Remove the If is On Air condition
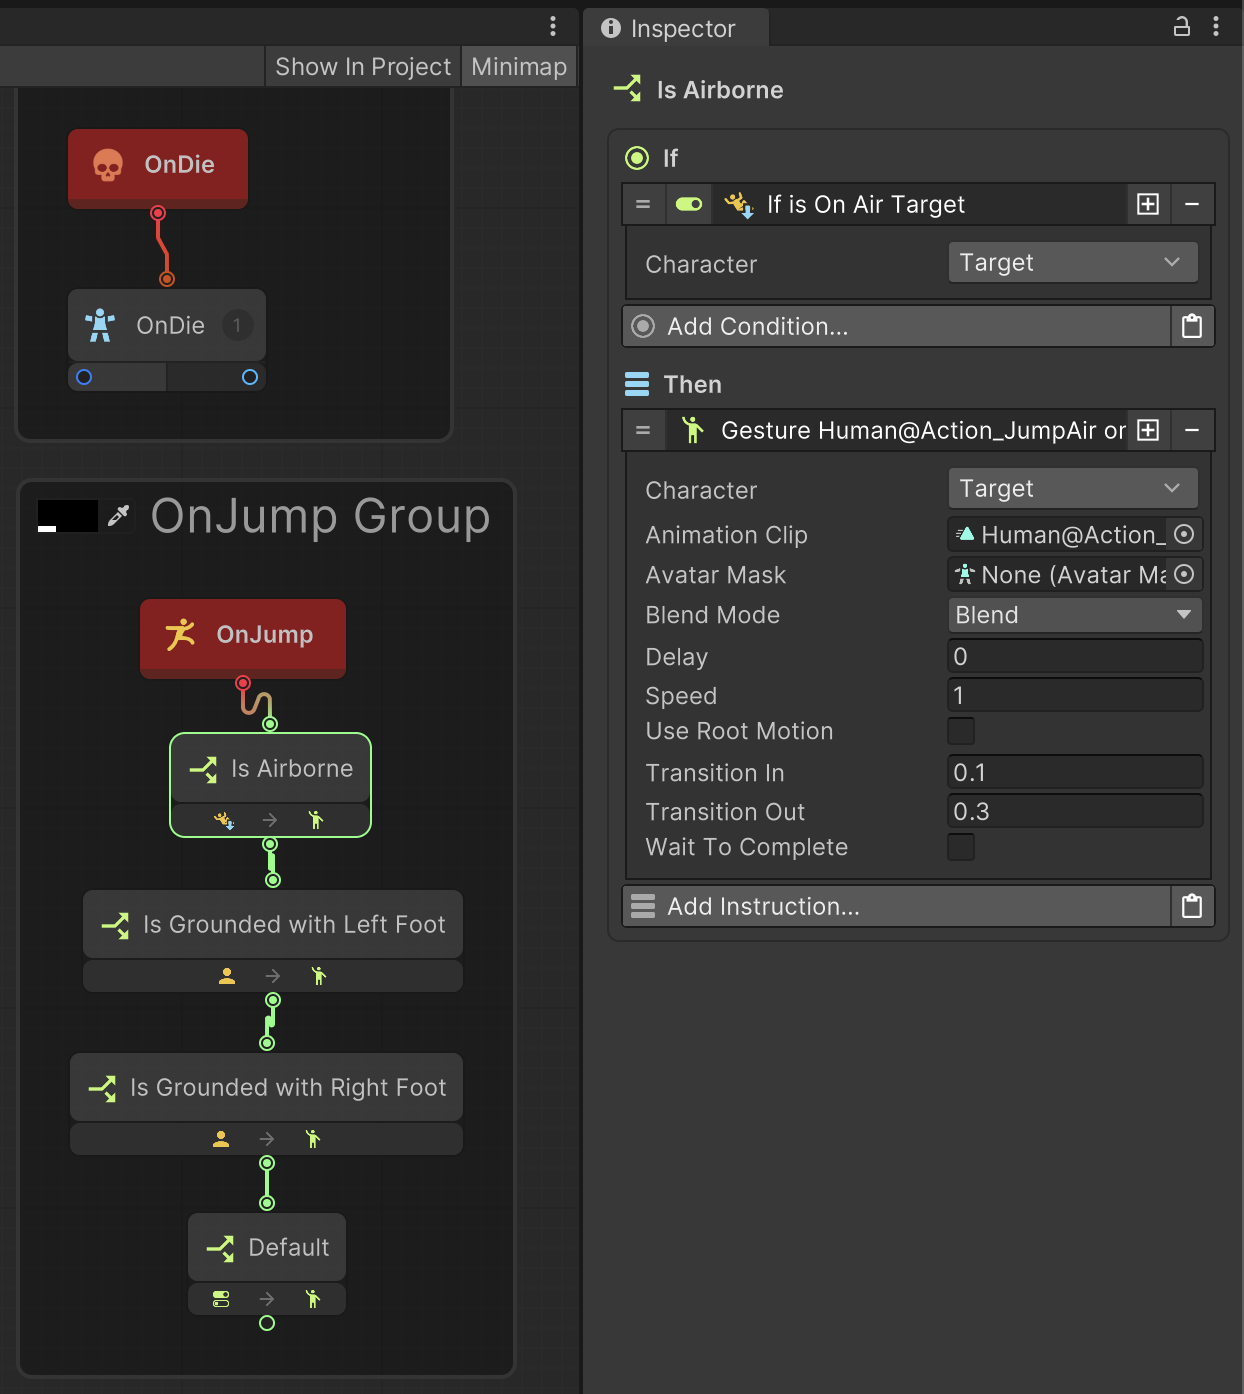 [1192, 205]
